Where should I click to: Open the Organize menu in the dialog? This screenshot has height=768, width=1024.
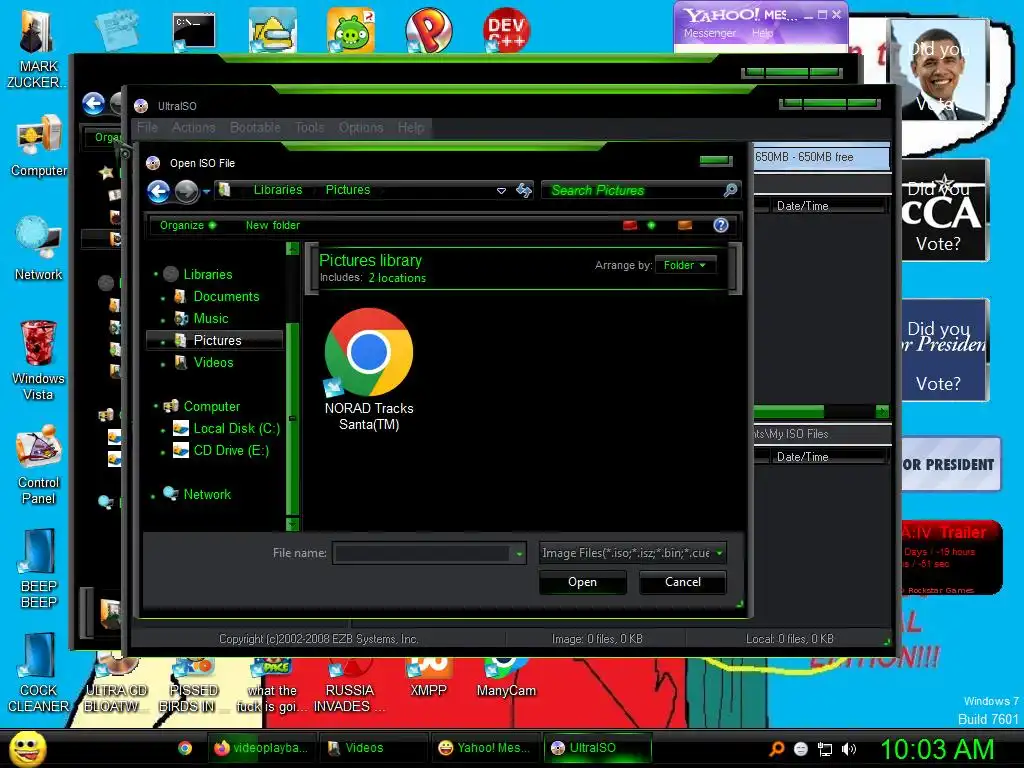coord(187,225)
